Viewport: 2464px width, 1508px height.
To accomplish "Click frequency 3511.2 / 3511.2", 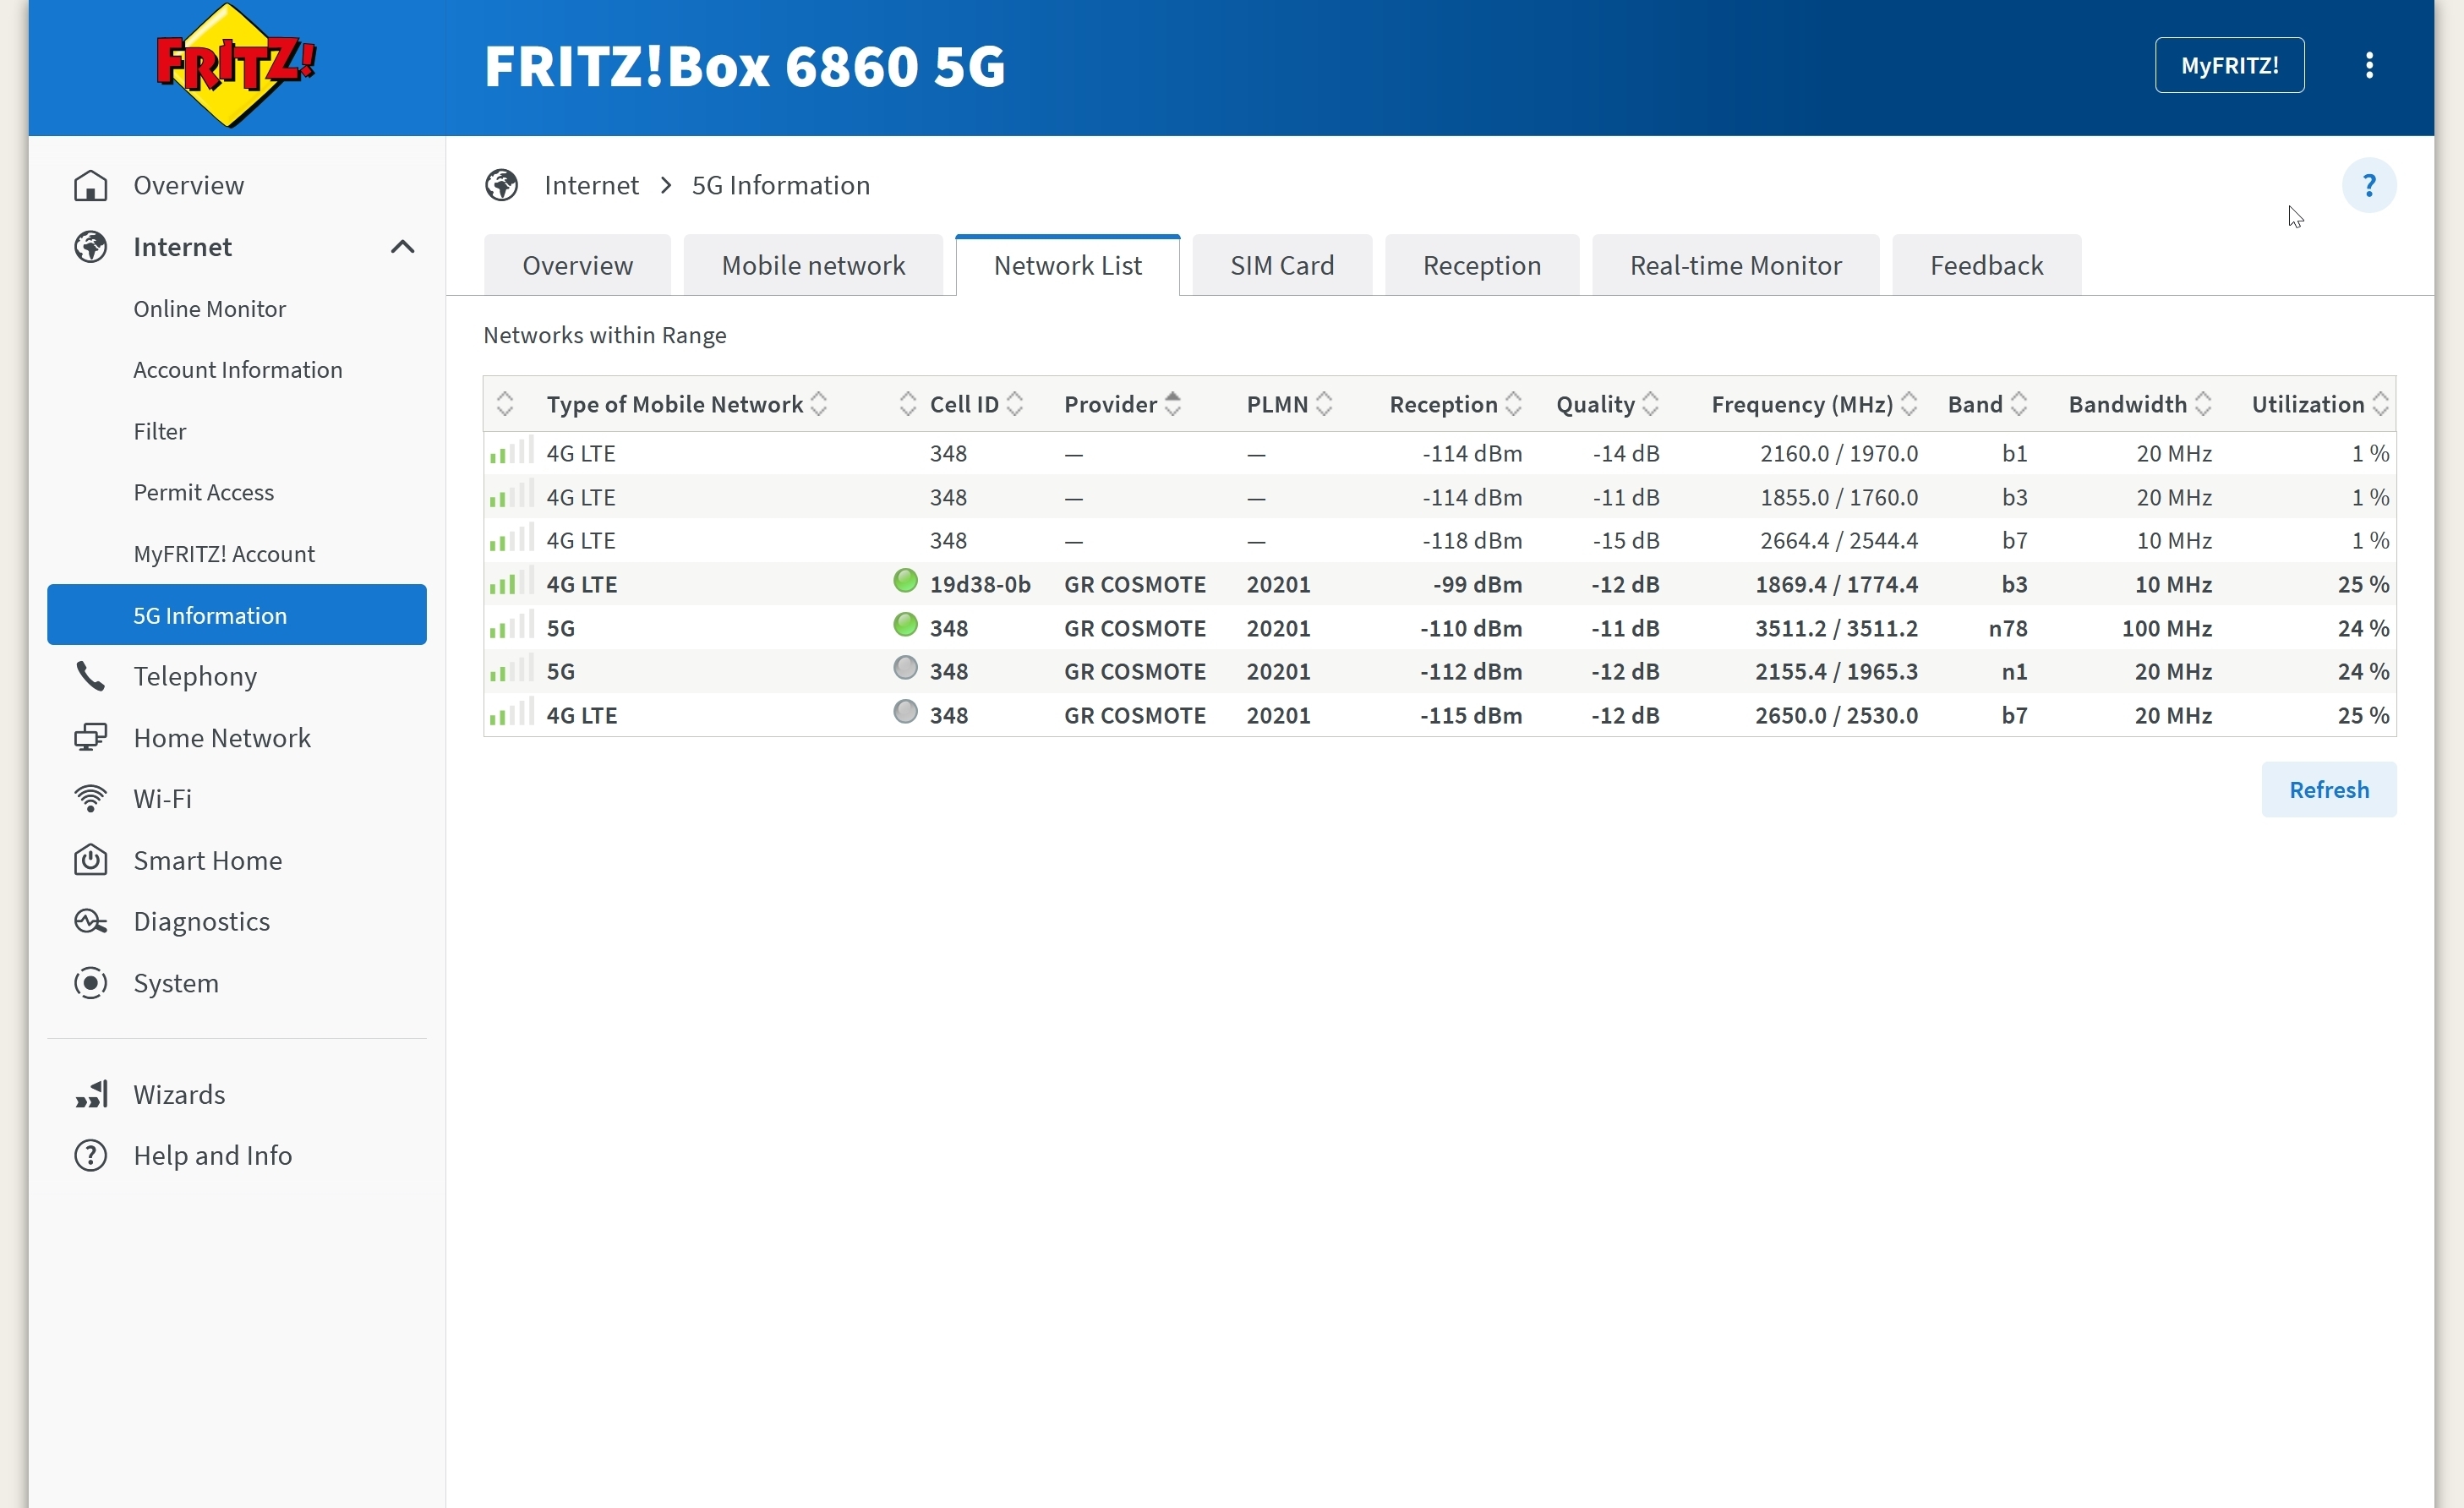I will point(1836,628).
